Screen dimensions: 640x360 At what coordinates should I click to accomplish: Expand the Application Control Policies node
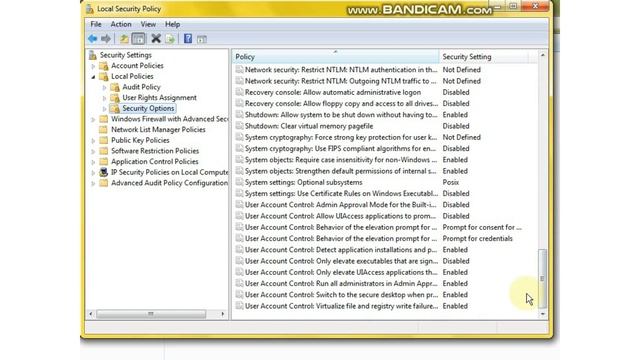tap(93, 162)
